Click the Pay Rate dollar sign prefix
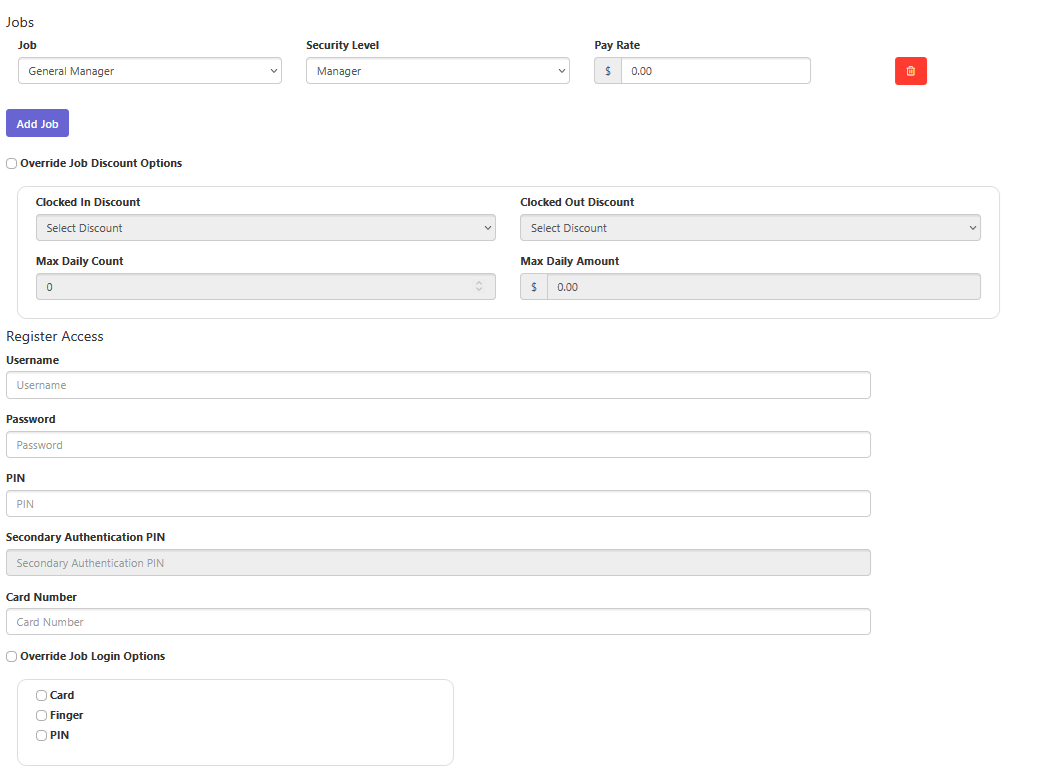Screen dimensions: 1048x776 click(x=608, y=71)
